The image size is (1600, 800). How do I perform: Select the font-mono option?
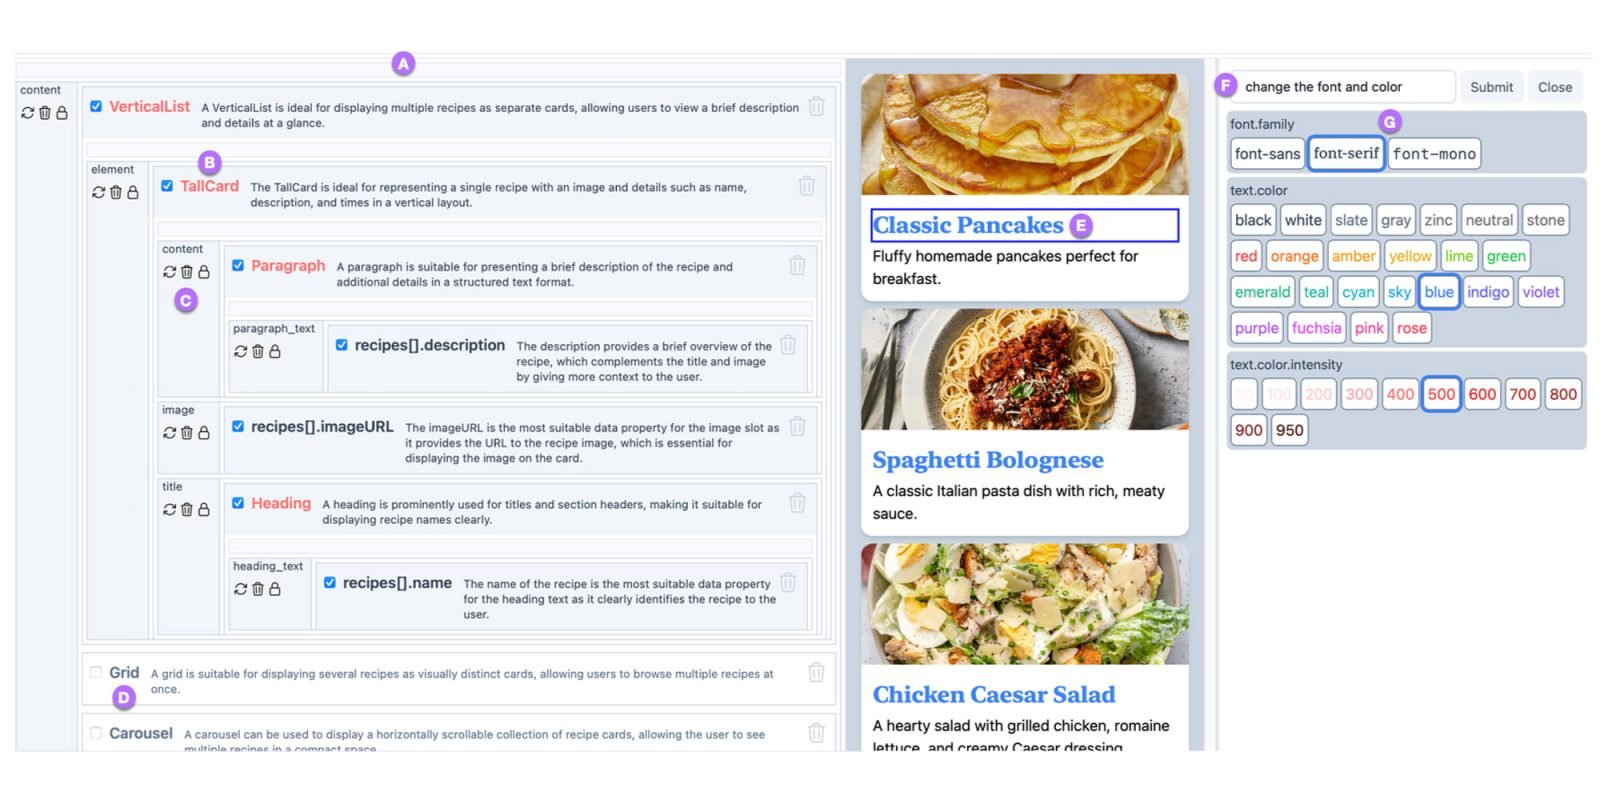click(1434, 153)
